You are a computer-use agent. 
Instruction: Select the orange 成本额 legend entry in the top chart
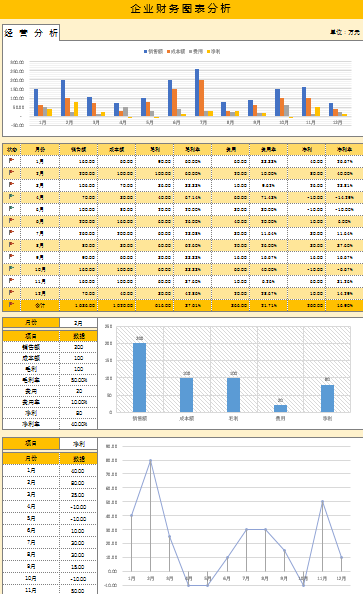pos(176,52)
